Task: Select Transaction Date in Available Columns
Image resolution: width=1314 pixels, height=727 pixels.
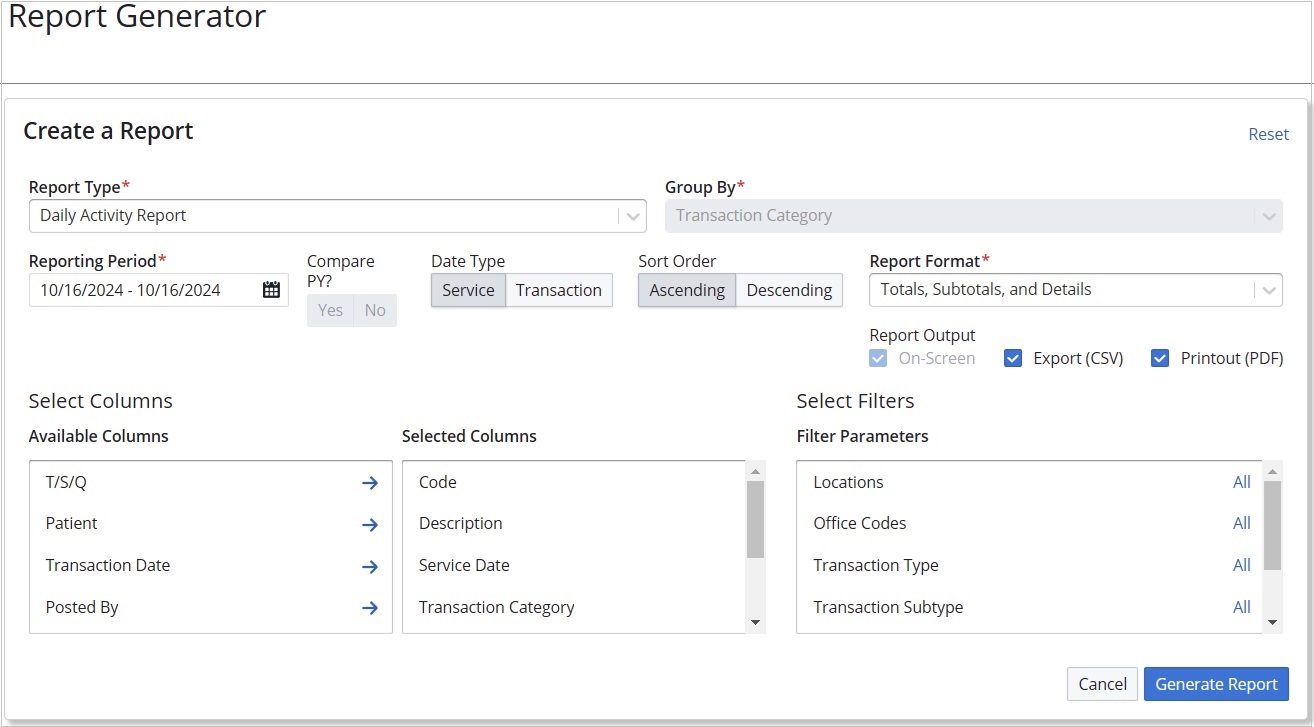Action: 107,565
